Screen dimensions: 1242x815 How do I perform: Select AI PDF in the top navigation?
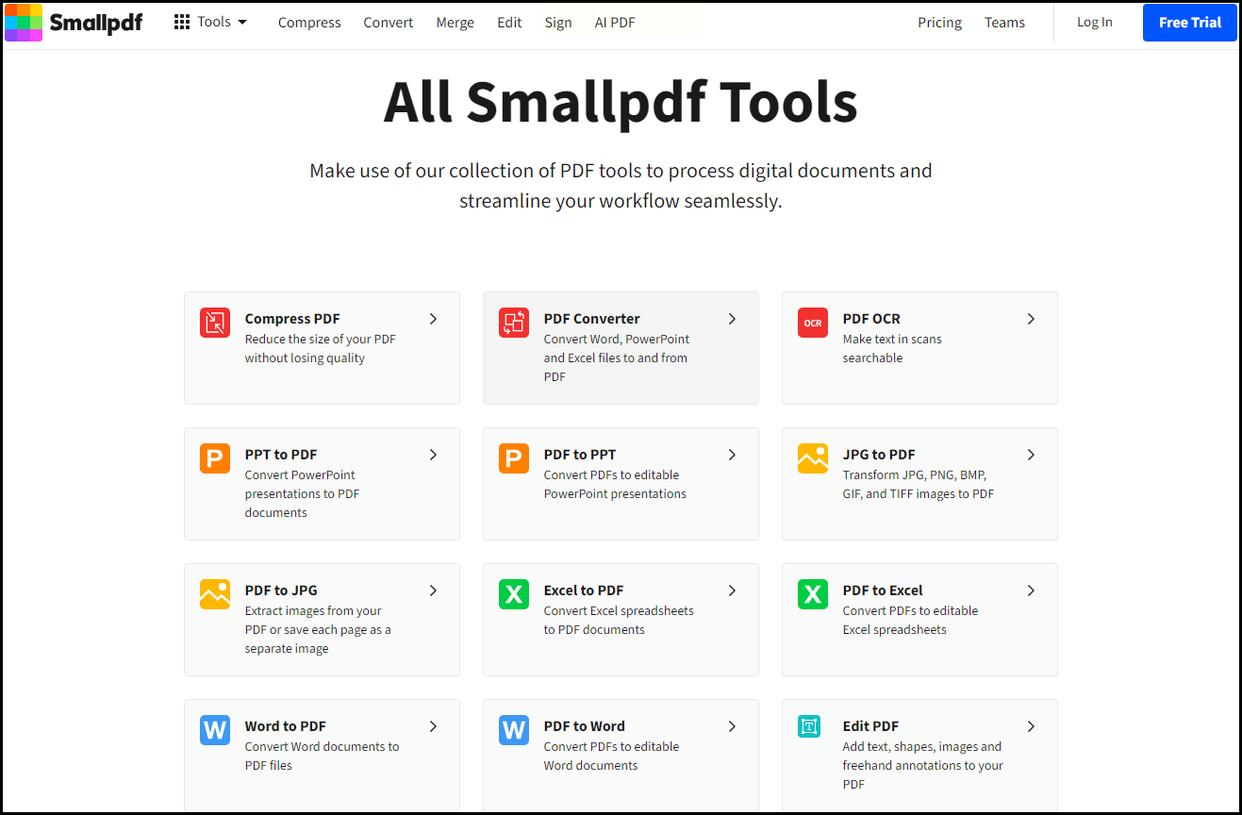point(615,22)
